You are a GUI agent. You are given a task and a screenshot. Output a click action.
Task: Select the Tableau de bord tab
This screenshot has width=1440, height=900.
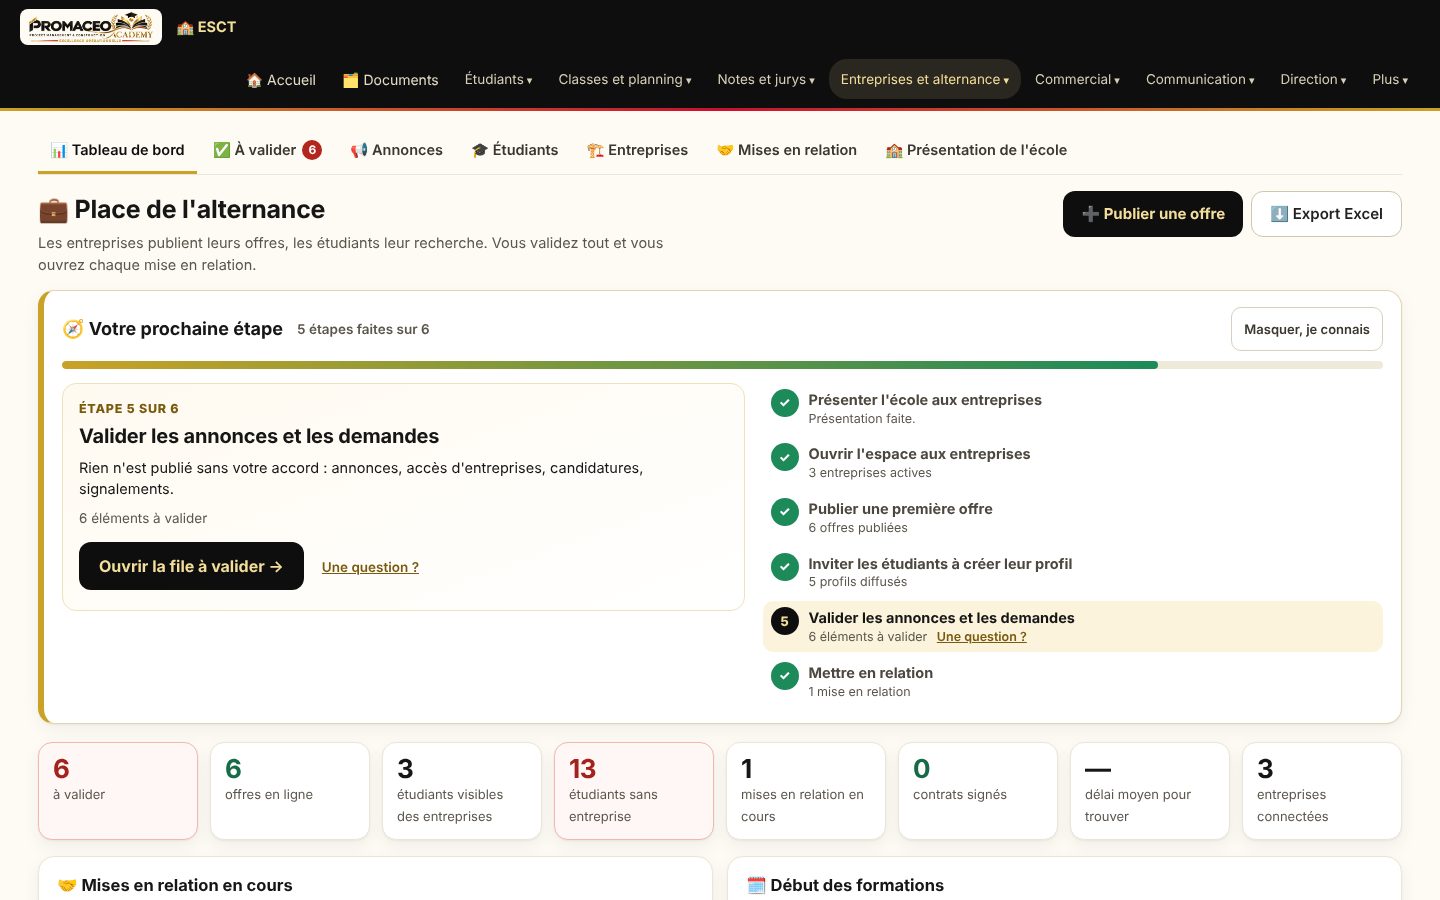pyautogui.click(x=117, y=150)
